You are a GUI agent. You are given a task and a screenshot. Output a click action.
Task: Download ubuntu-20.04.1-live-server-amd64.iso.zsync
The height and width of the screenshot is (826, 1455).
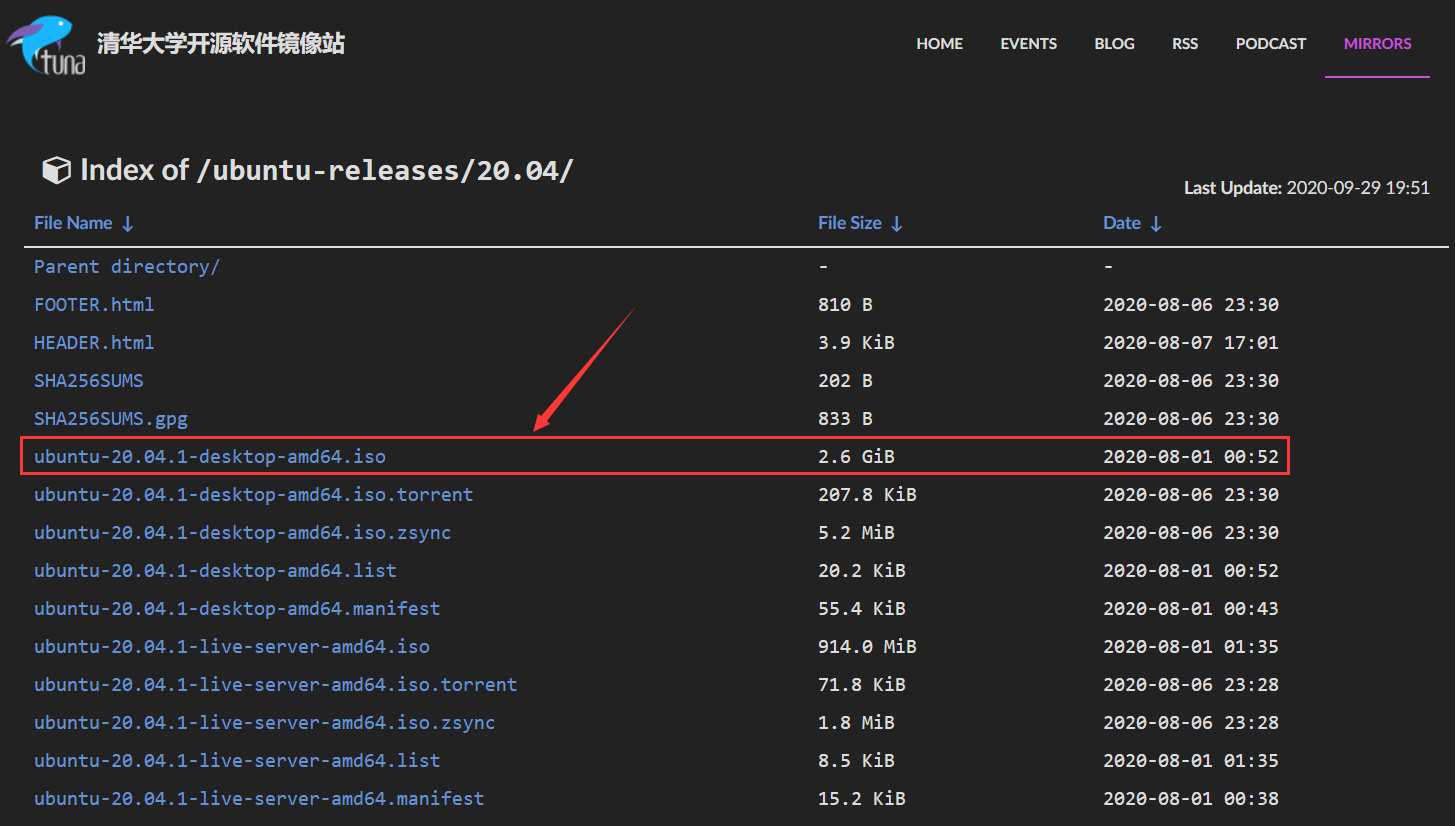click(x=265, y=723)
